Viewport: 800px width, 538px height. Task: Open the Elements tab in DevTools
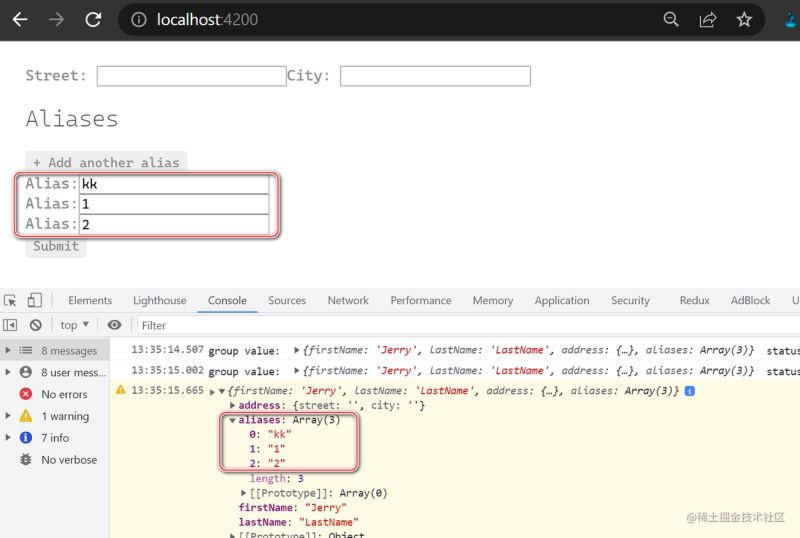90,300
